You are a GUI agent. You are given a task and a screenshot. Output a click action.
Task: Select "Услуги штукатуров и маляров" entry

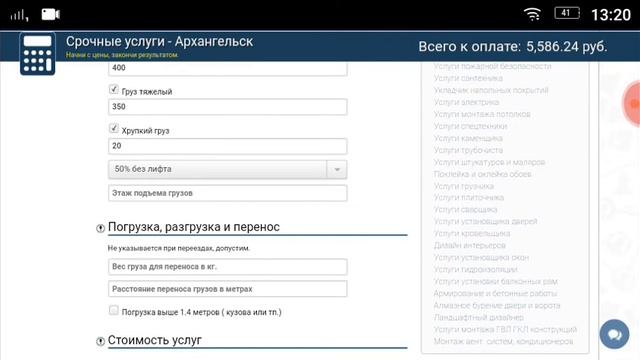click(489, 162)
